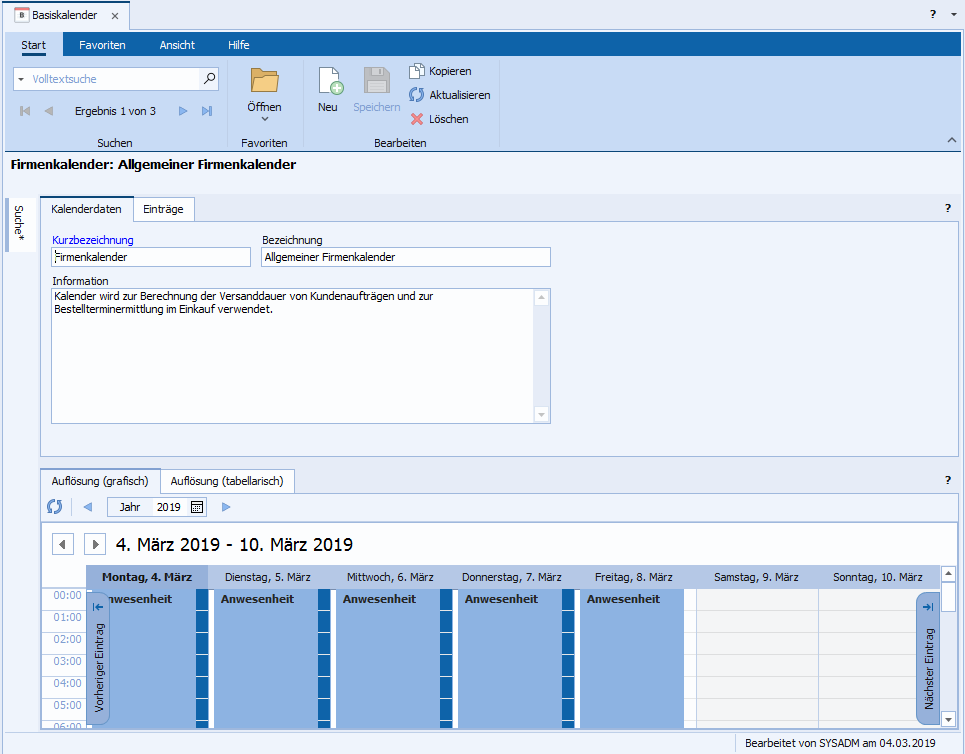Open the Öffnen favorites dropdown
The height and width of the screenshot is (754, 965).
[x=264, y=119]
